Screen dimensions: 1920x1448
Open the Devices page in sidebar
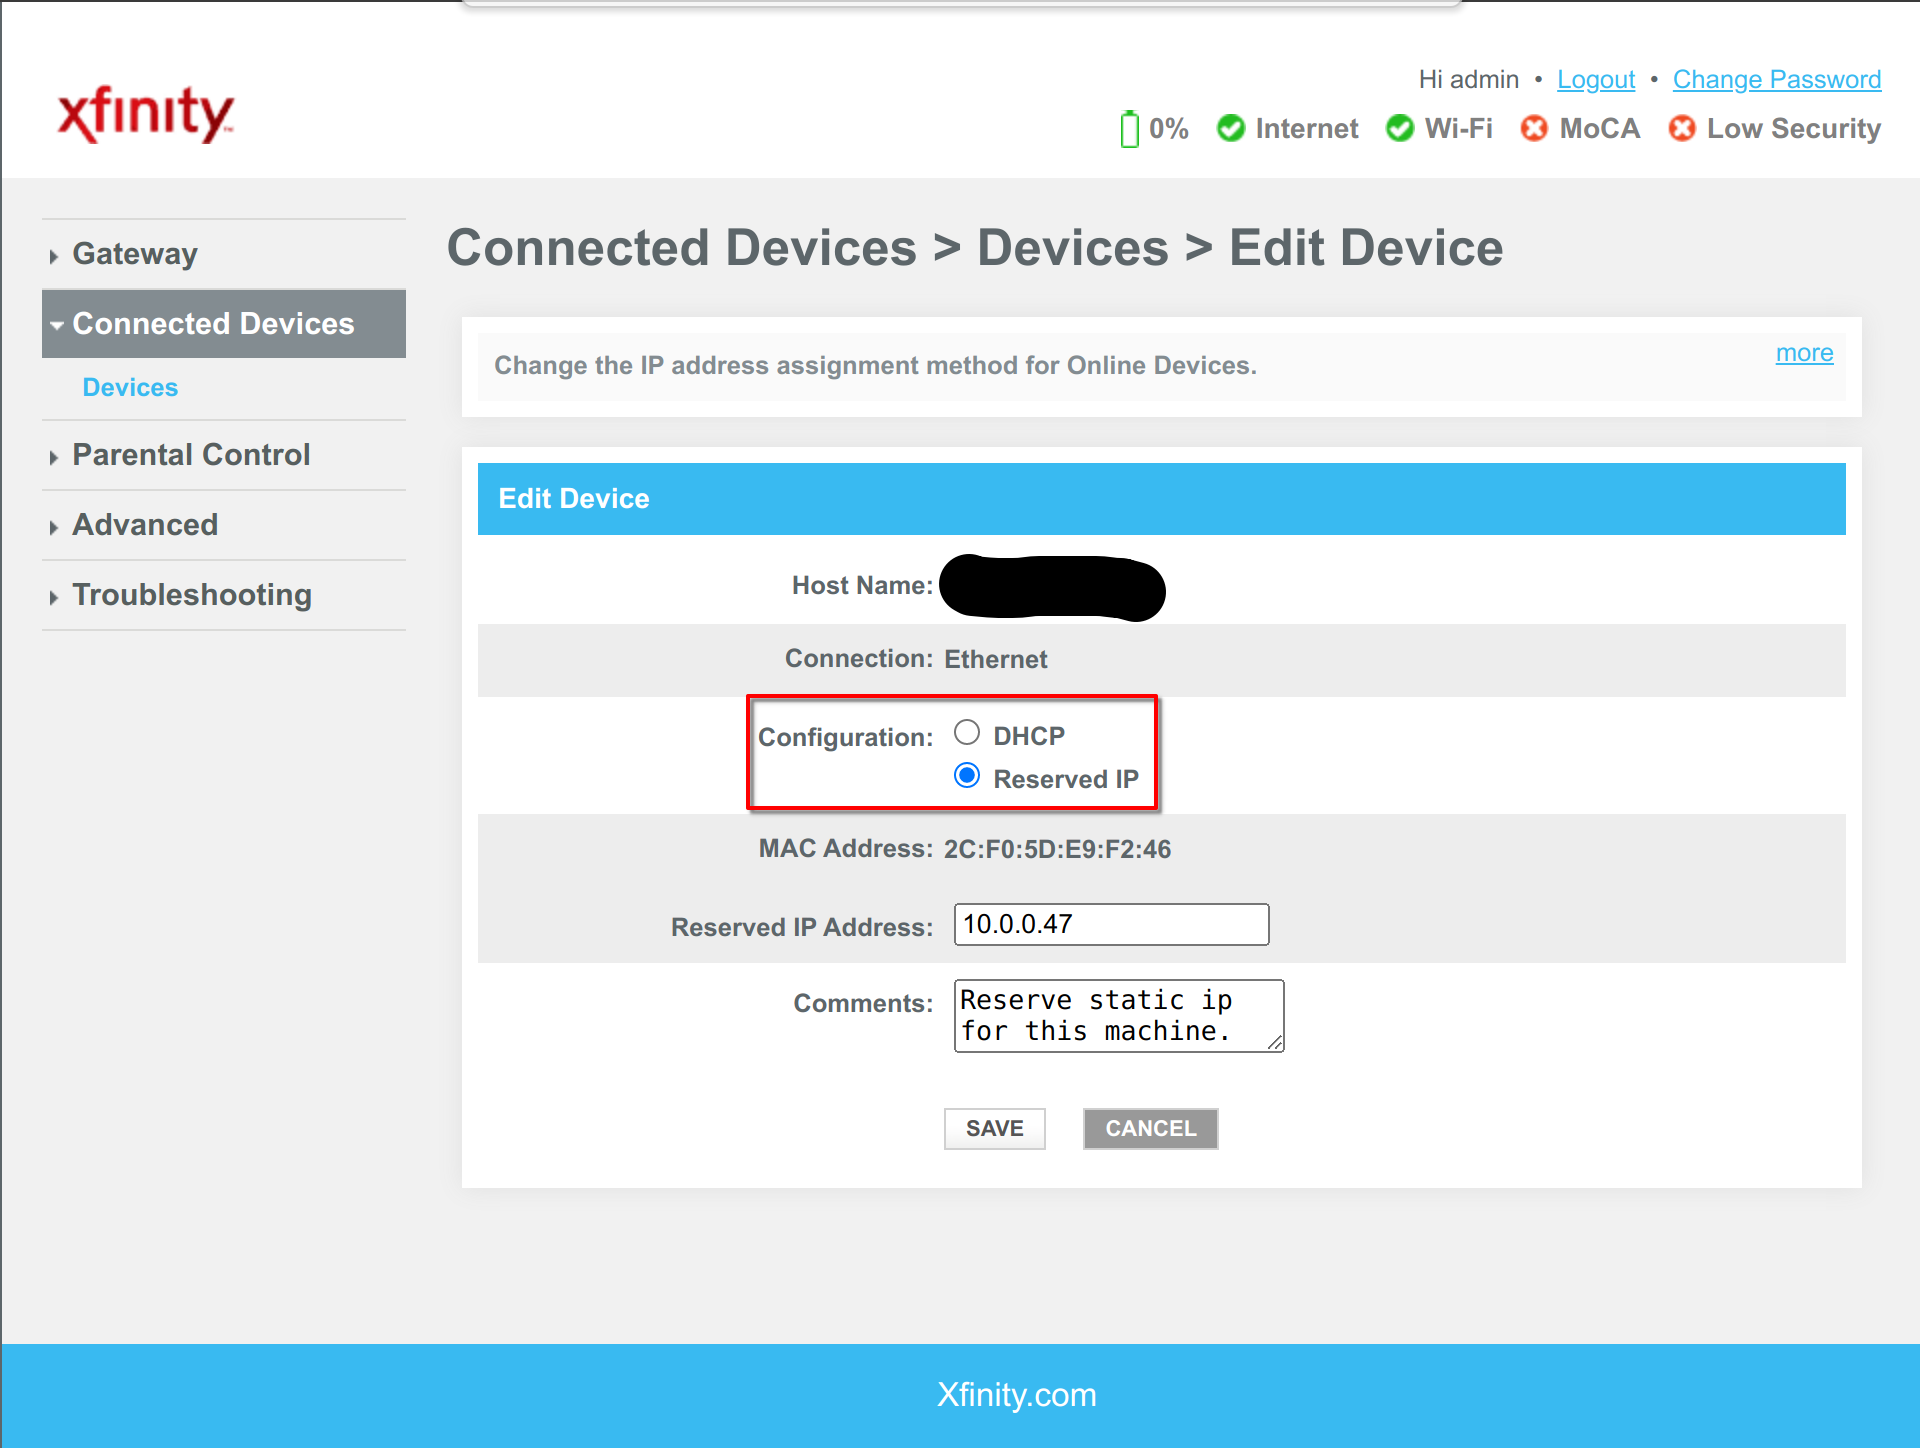[x=130, y=387]
